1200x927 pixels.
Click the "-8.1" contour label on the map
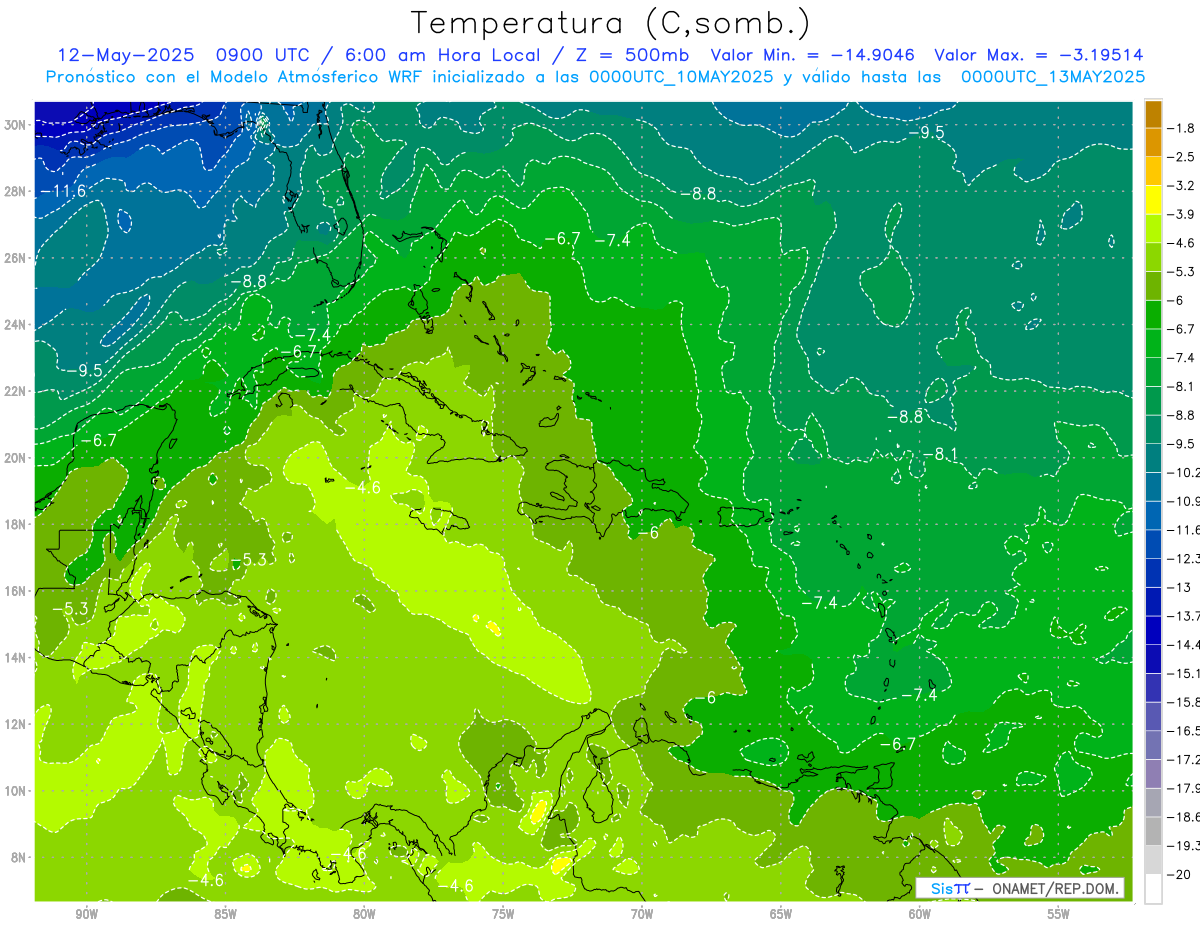(940, 454)
